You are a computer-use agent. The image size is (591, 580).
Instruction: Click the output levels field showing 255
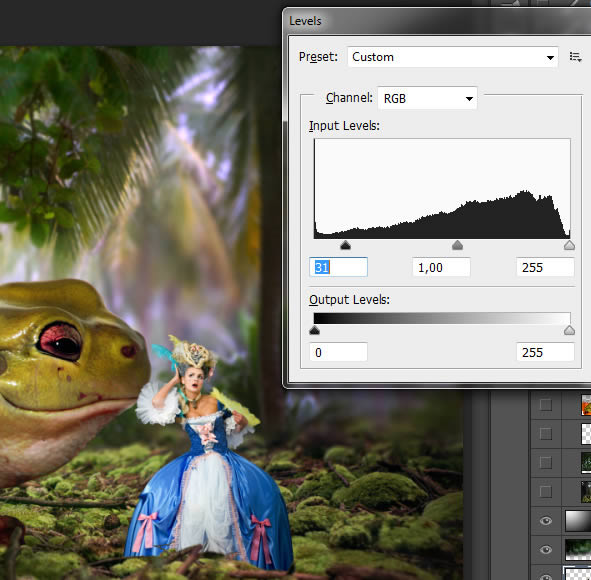545,352
